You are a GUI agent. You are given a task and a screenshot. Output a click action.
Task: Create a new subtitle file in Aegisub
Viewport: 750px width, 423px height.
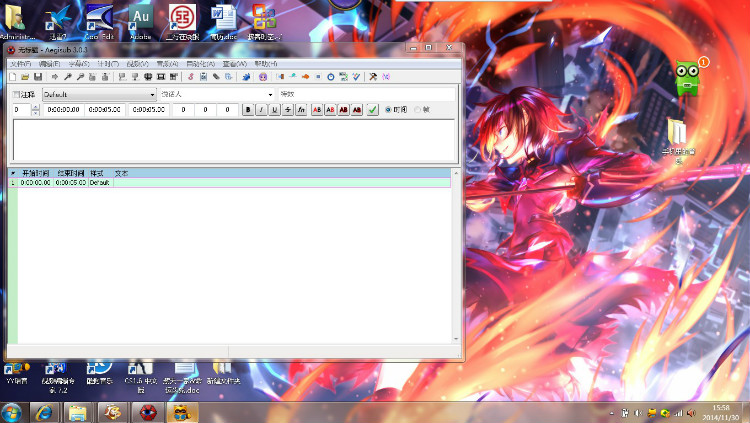tap(12, 77)
